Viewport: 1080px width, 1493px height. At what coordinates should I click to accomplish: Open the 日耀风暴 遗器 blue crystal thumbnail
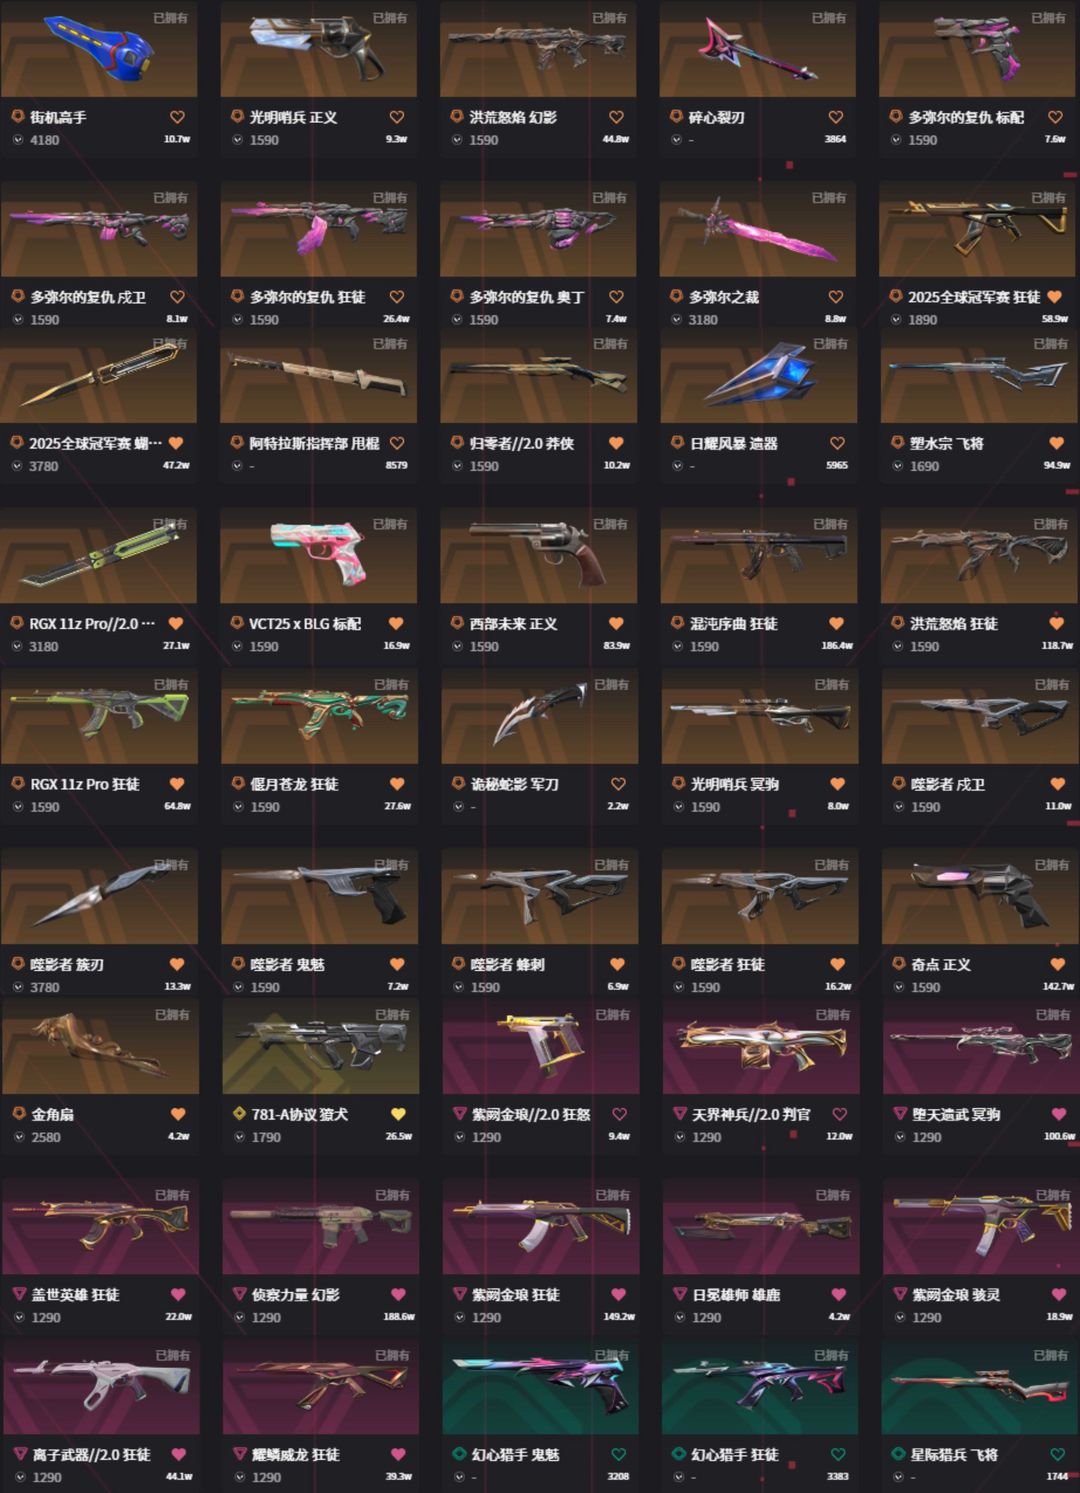(759, 375)
